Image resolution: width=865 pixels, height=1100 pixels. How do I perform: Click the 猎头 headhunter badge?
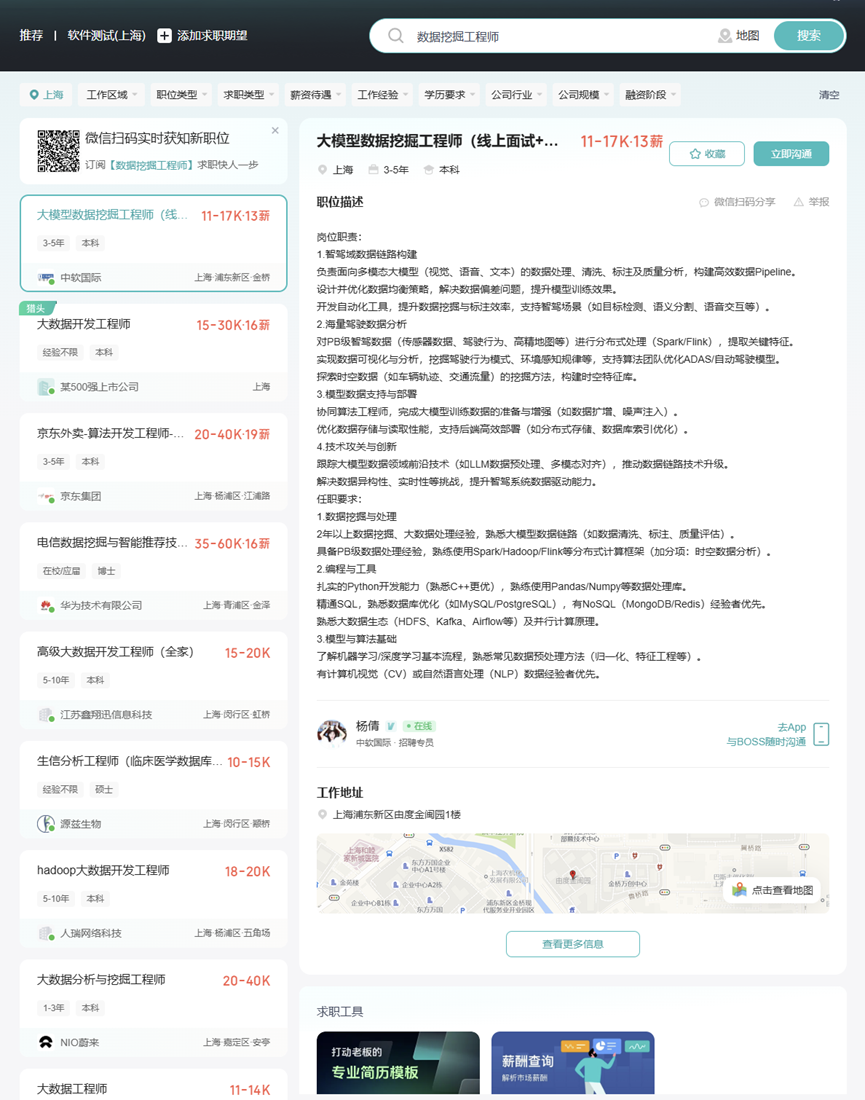coord(36,309)
